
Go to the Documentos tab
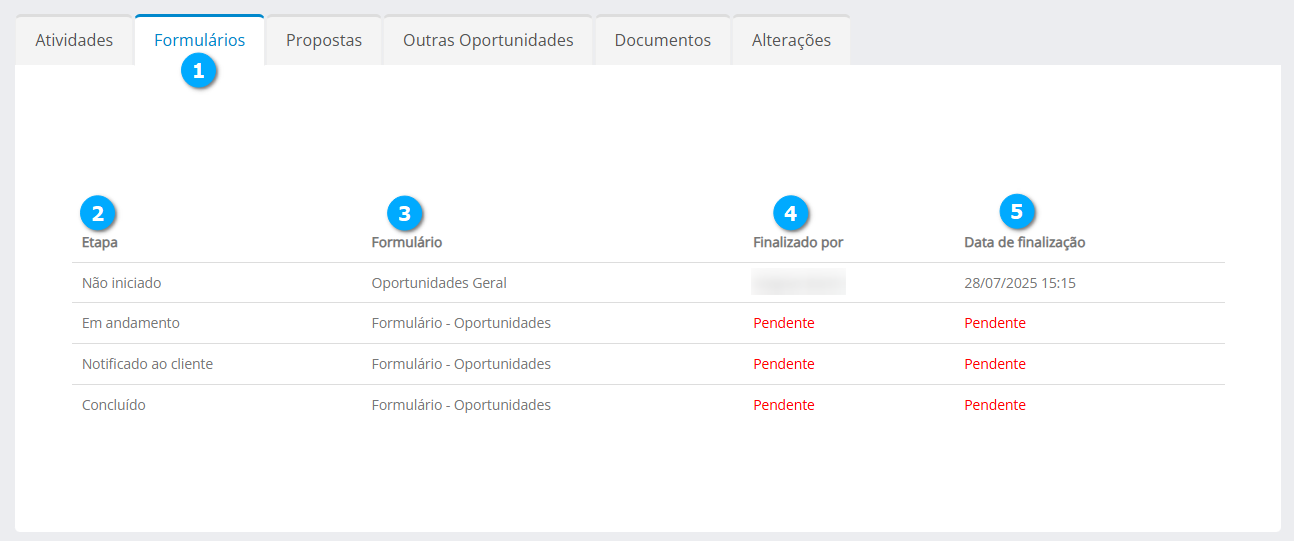[662, 41]
